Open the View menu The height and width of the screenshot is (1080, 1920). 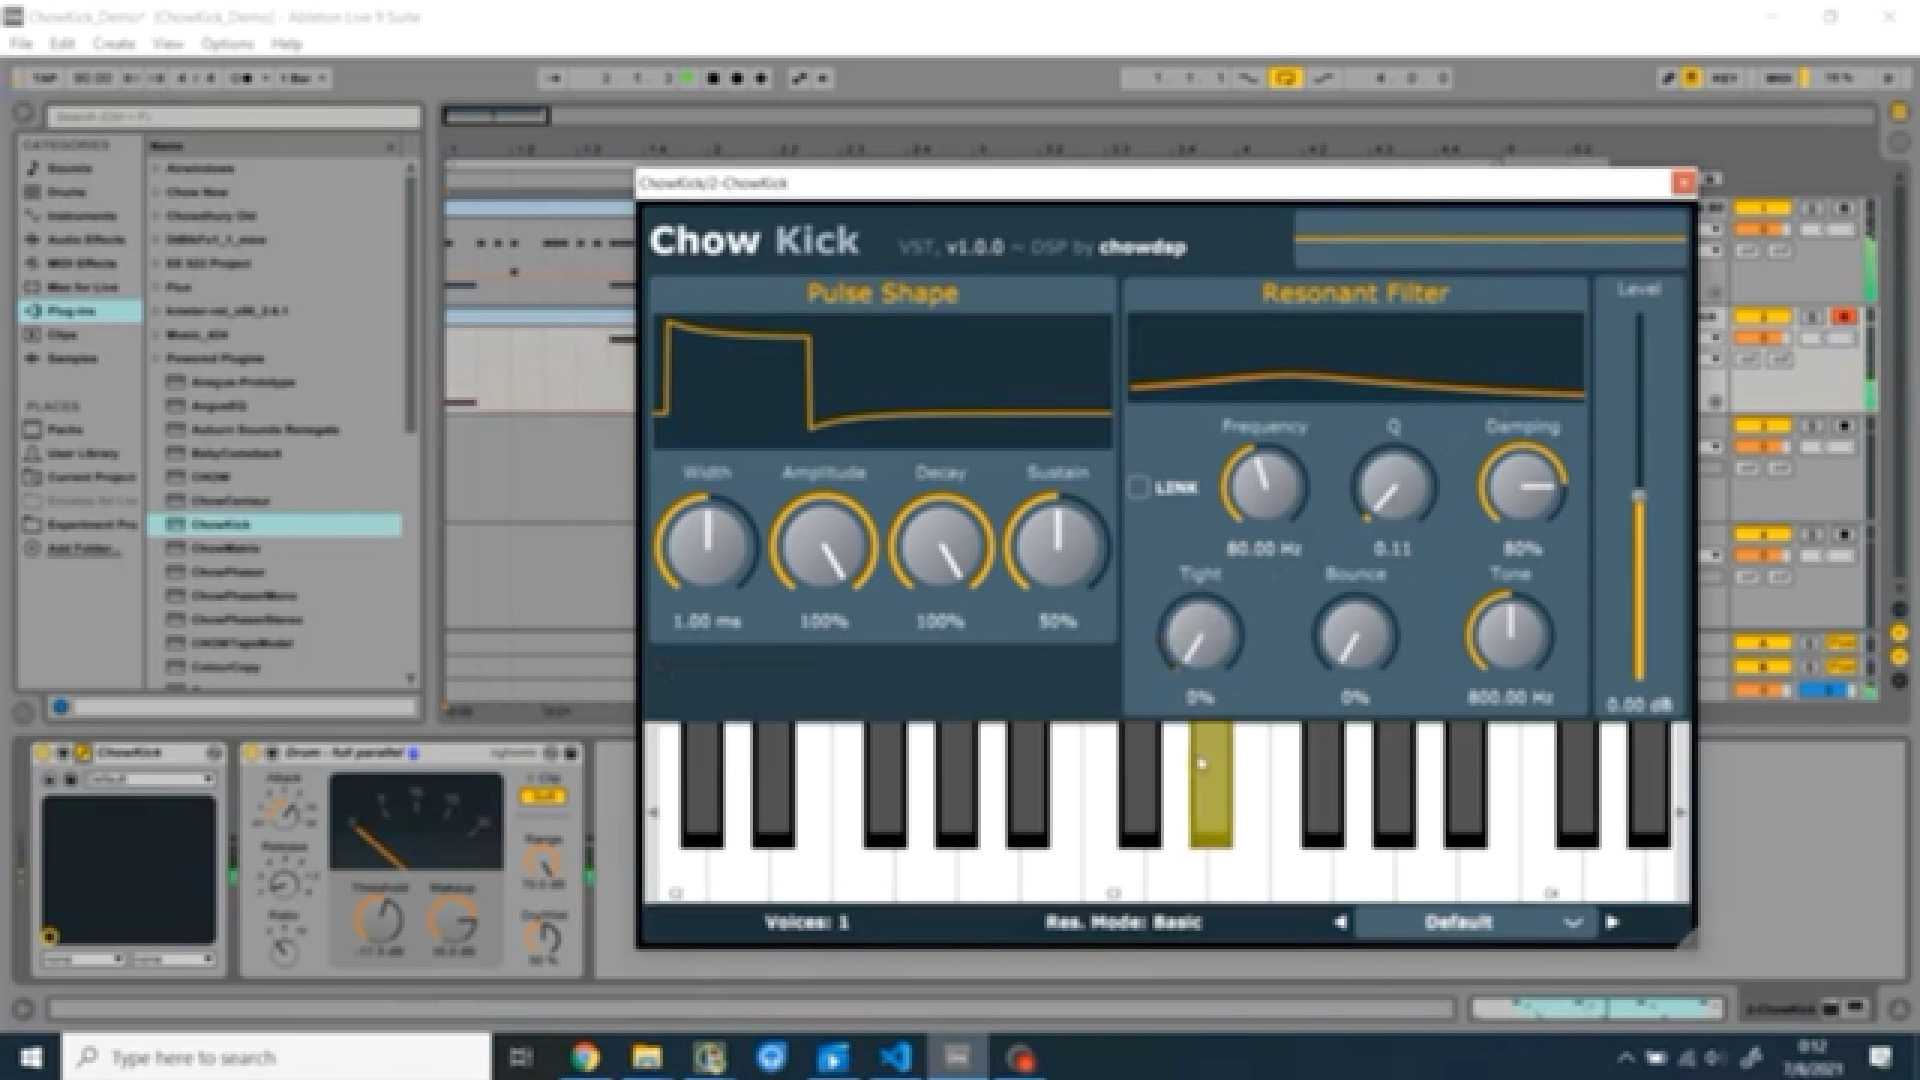click(168, 44)
